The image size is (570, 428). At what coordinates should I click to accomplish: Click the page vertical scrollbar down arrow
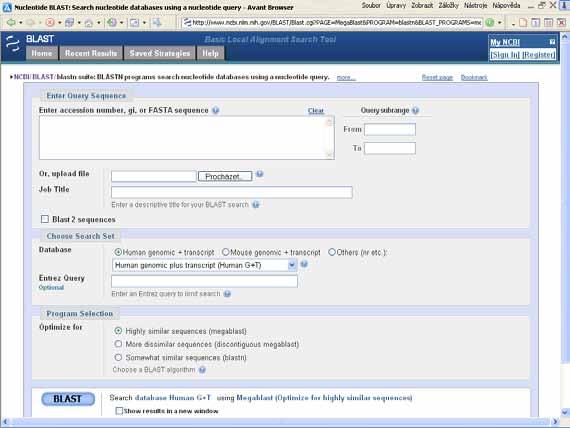point(565,412)
